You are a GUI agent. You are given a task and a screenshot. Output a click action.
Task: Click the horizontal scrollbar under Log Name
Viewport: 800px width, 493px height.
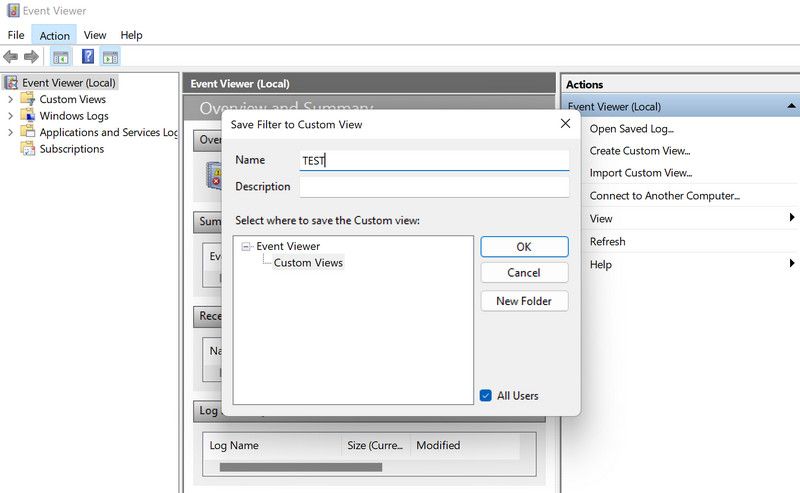tap(300, 467)
